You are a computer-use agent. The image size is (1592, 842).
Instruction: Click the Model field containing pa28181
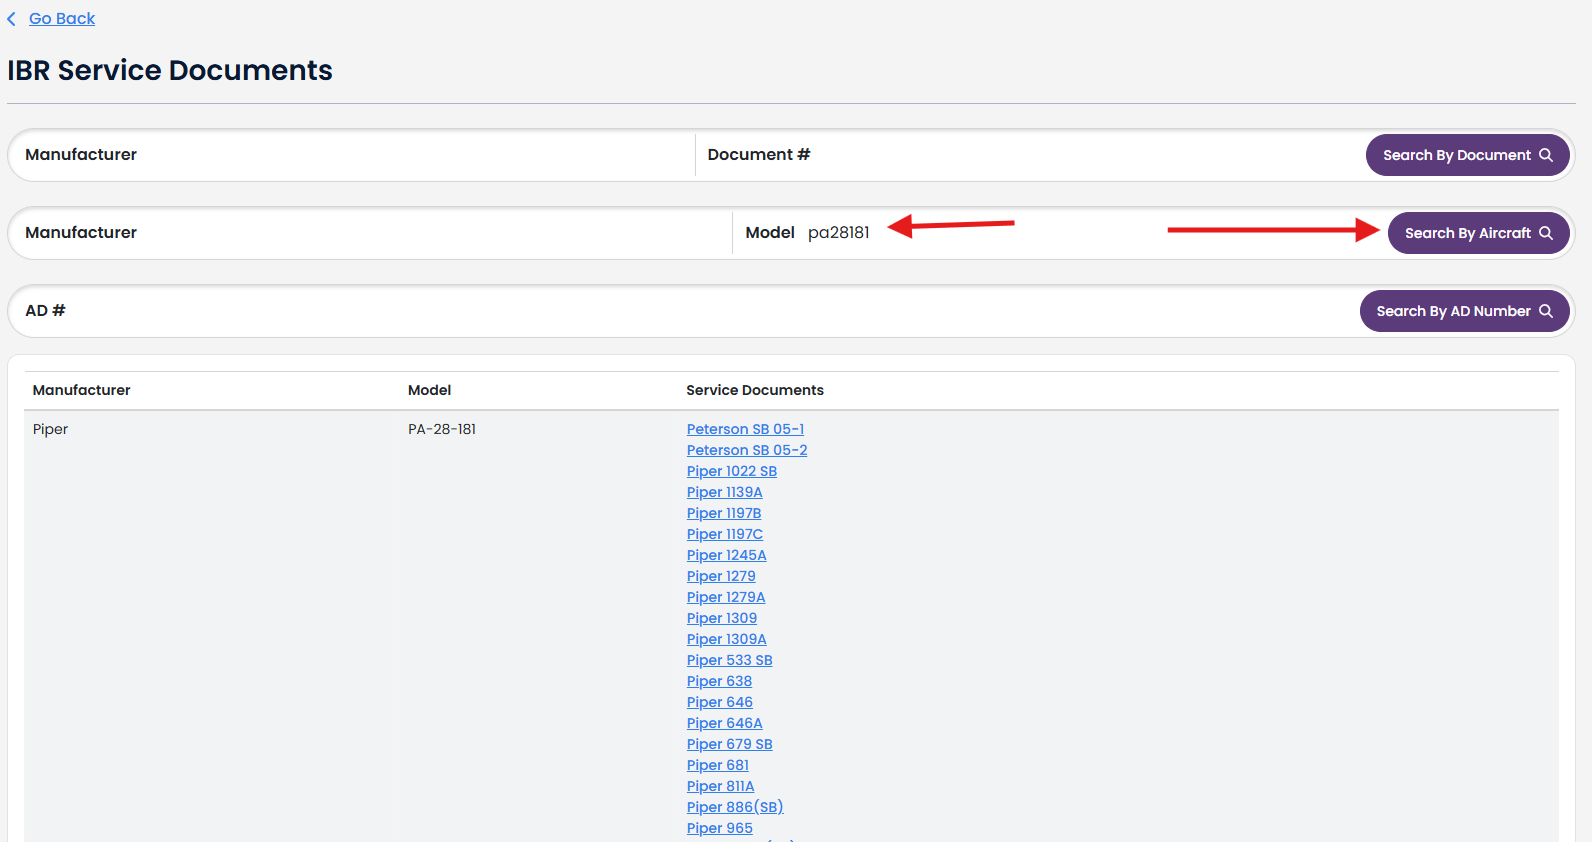coord(1060,233)
